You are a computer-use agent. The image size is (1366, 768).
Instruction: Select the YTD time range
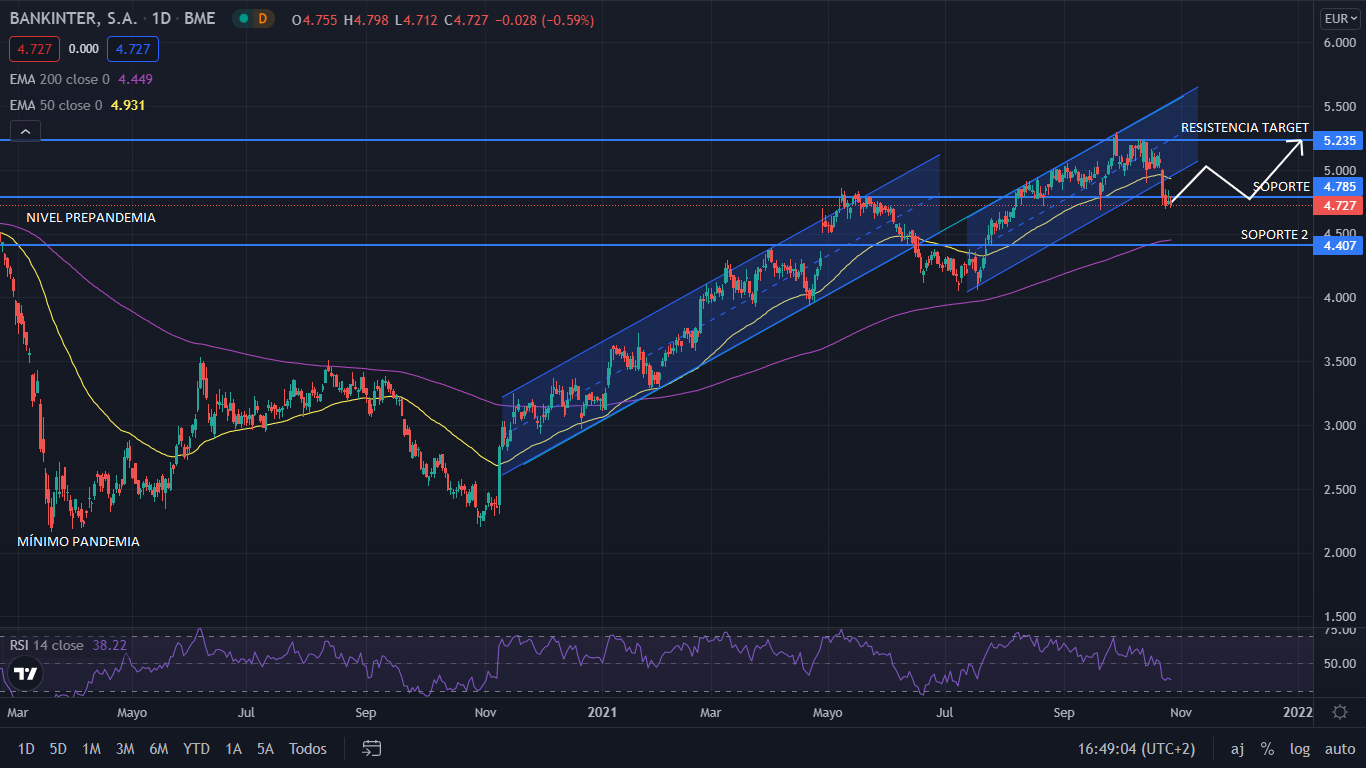click(x=197, y=748)
